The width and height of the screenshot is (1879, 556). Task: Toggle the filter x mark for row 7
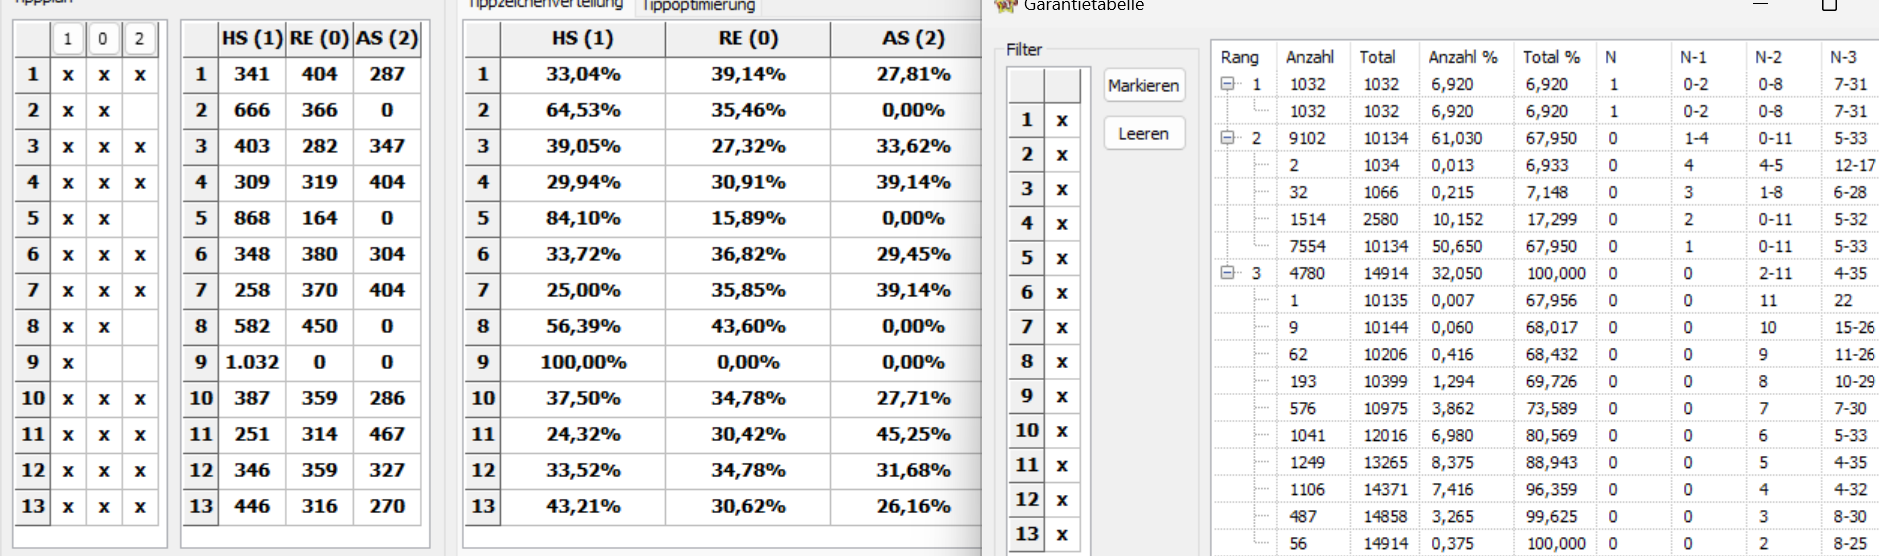coord(1062,327)
